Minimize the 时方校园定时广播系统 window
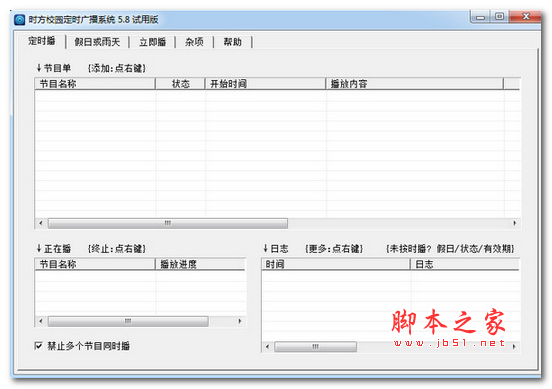This screenshot has height=389, width=552. 481,17
